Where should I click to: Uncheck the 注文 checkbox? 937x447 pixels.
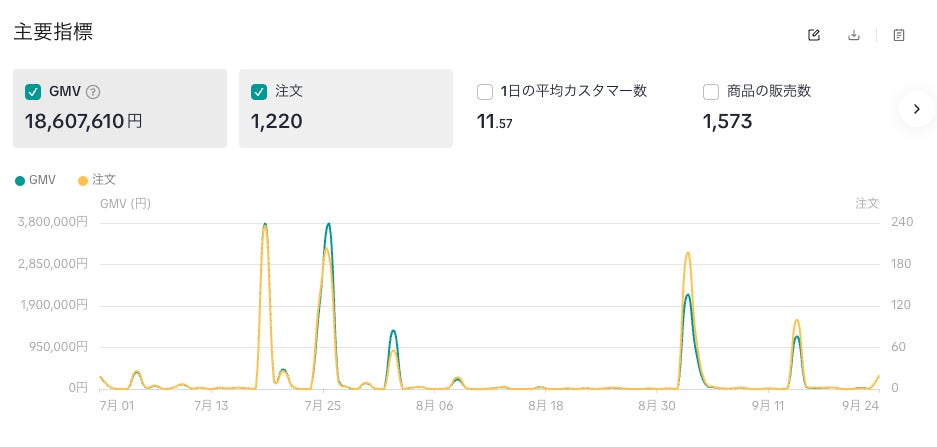(259, 92)
